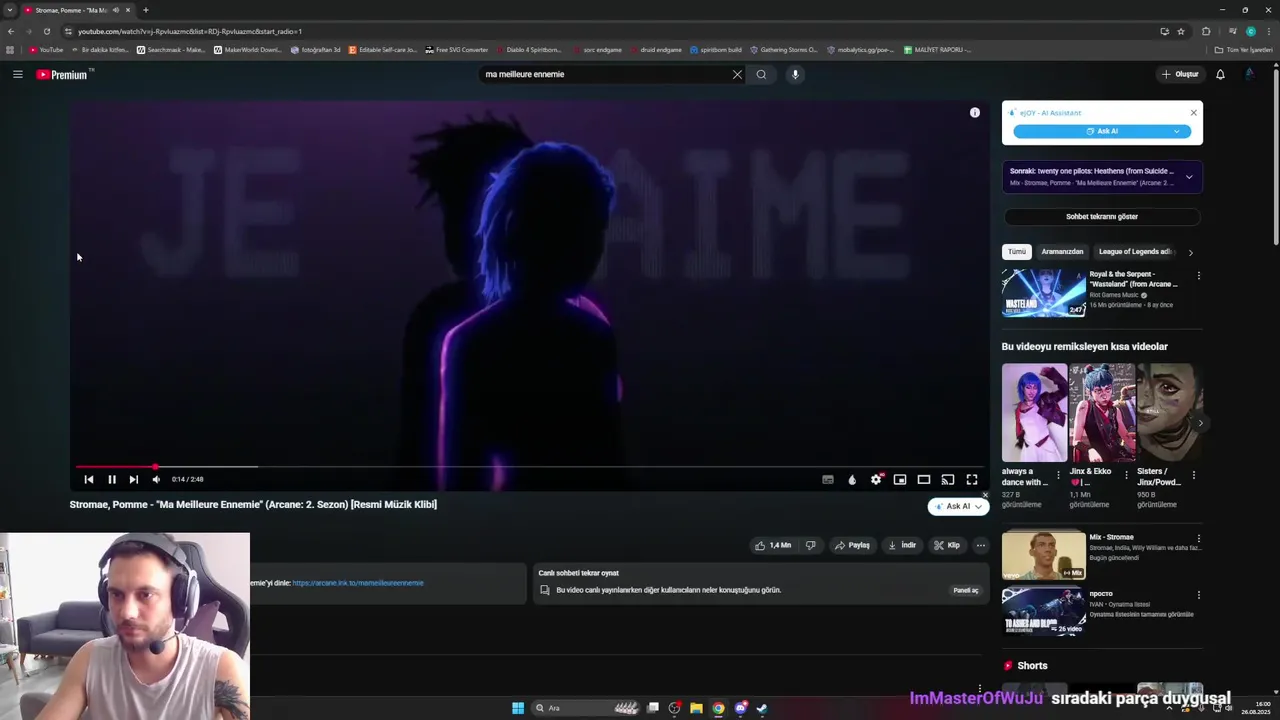Click the droplet icon in player controls
Viewport: 1280px width, 720px height.
[852, 479]
